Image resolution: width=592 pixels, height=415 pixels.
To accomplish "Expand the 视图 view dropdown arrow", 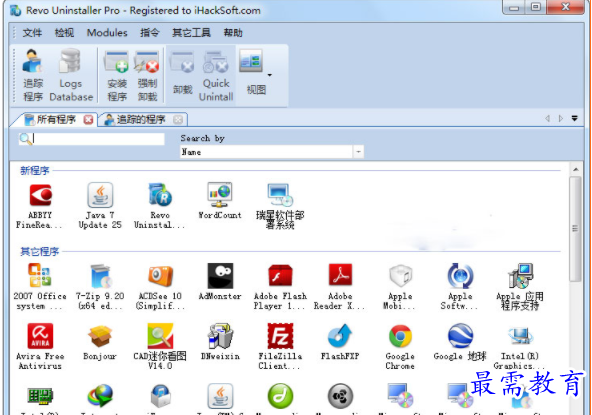I will click(270, 75).
